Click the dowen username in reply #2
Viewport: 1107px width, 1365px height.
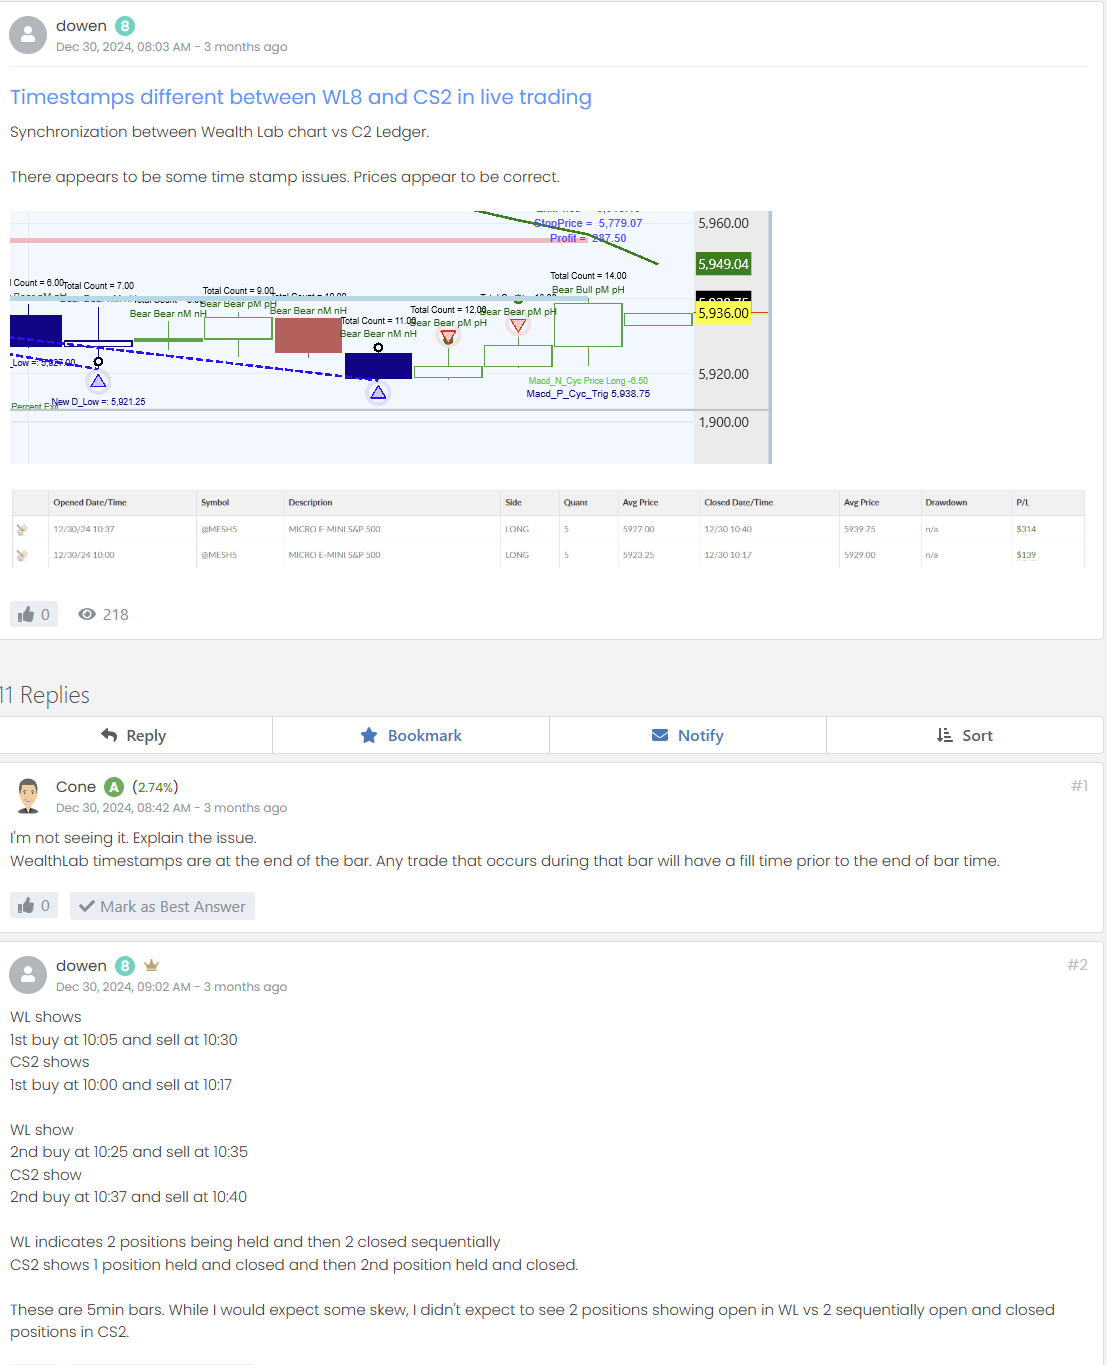coord(81,966)
